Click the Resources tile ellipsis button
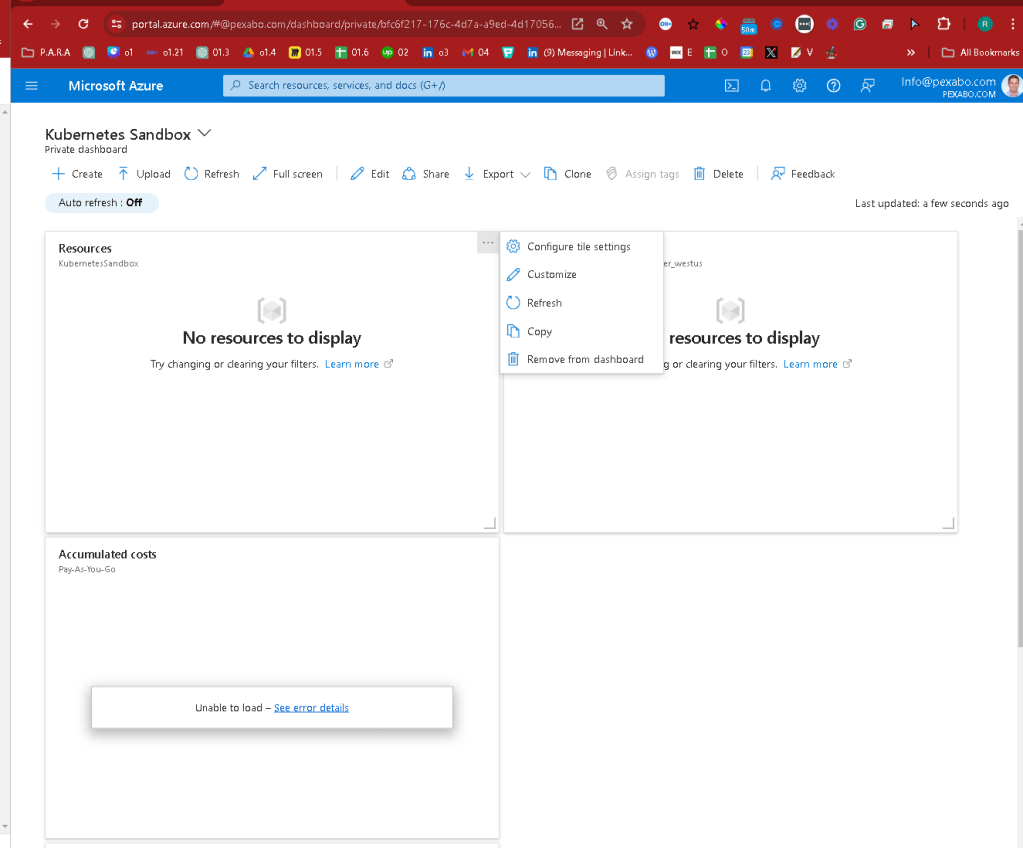The width and height of the screenshot is (1023, 848). point(488,243)
